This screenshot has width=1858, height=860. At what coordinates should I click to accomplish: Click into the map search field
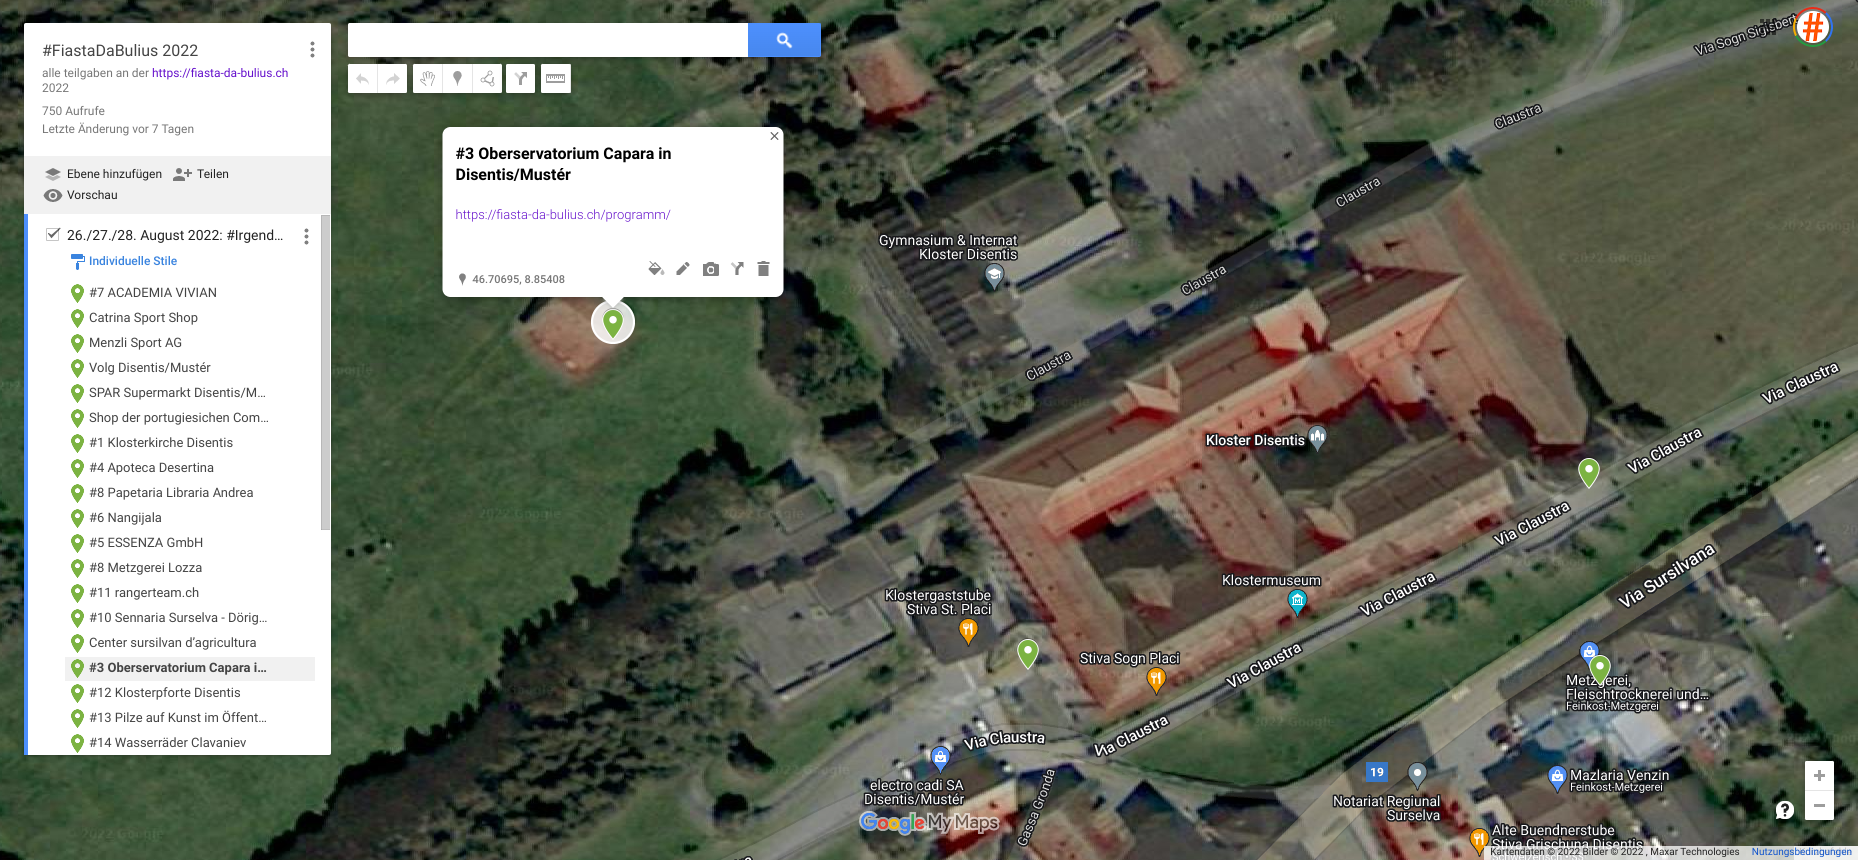(x=547, y=40)
